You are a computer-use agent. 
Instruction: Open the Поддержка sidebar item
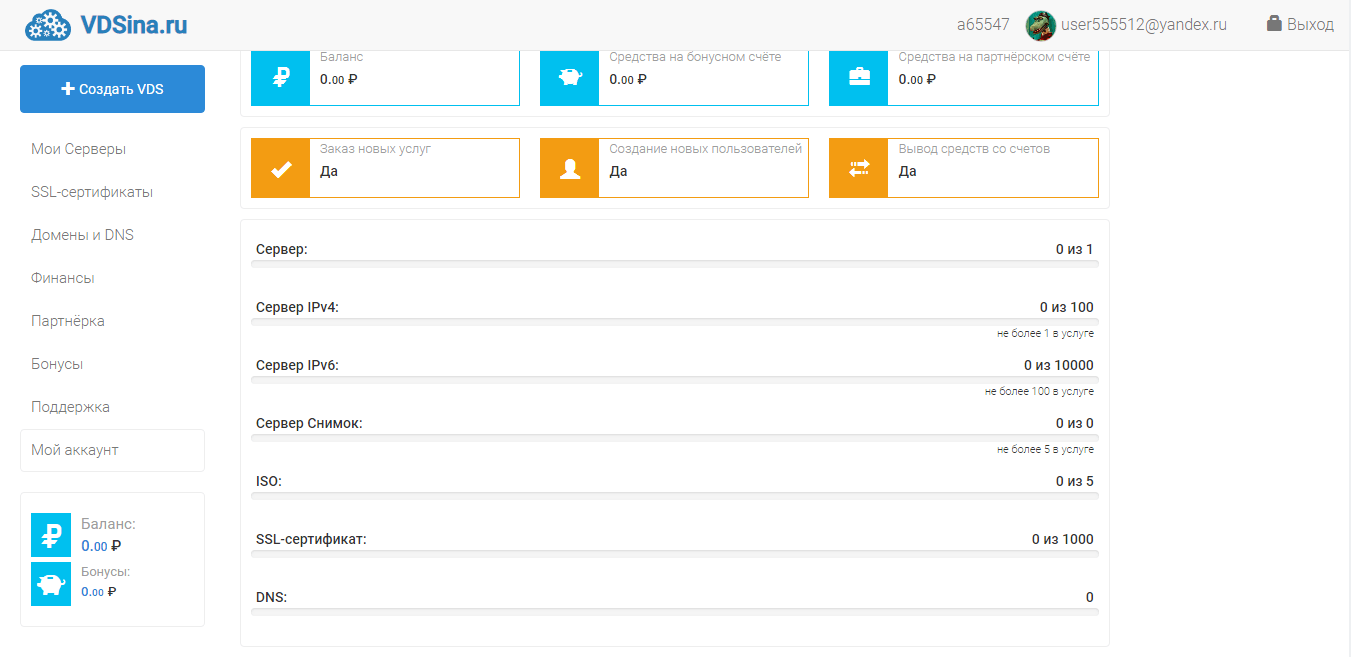click(x=70, y=407)
